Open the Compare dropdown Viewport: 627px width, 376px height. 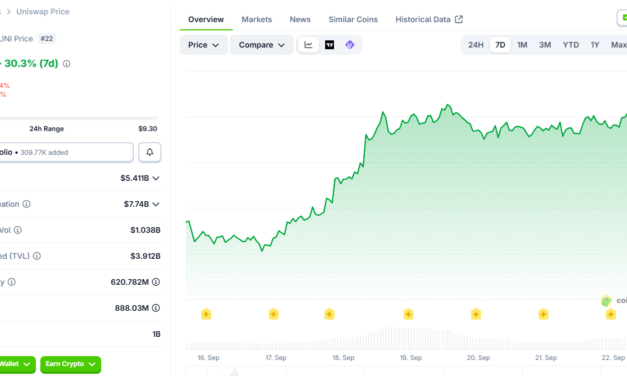point(262,45)
